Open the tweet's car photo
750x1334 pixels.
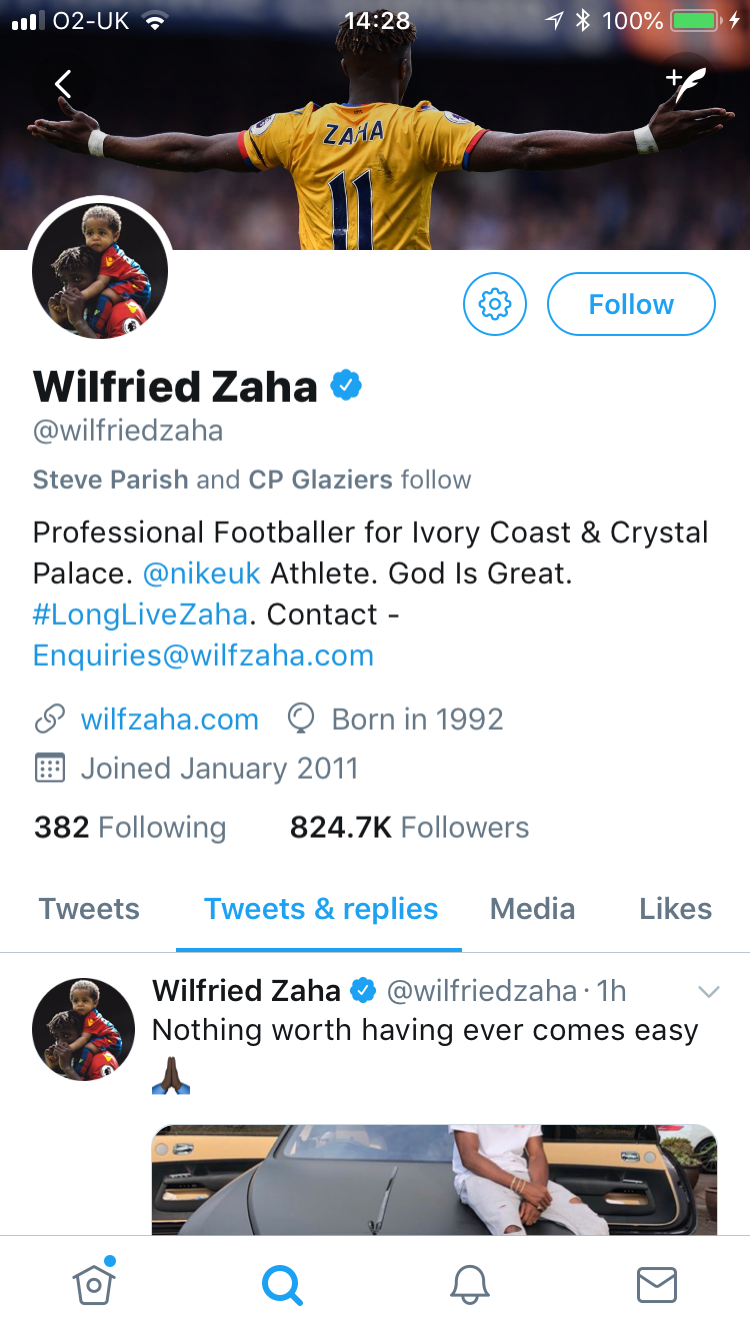434,1180
